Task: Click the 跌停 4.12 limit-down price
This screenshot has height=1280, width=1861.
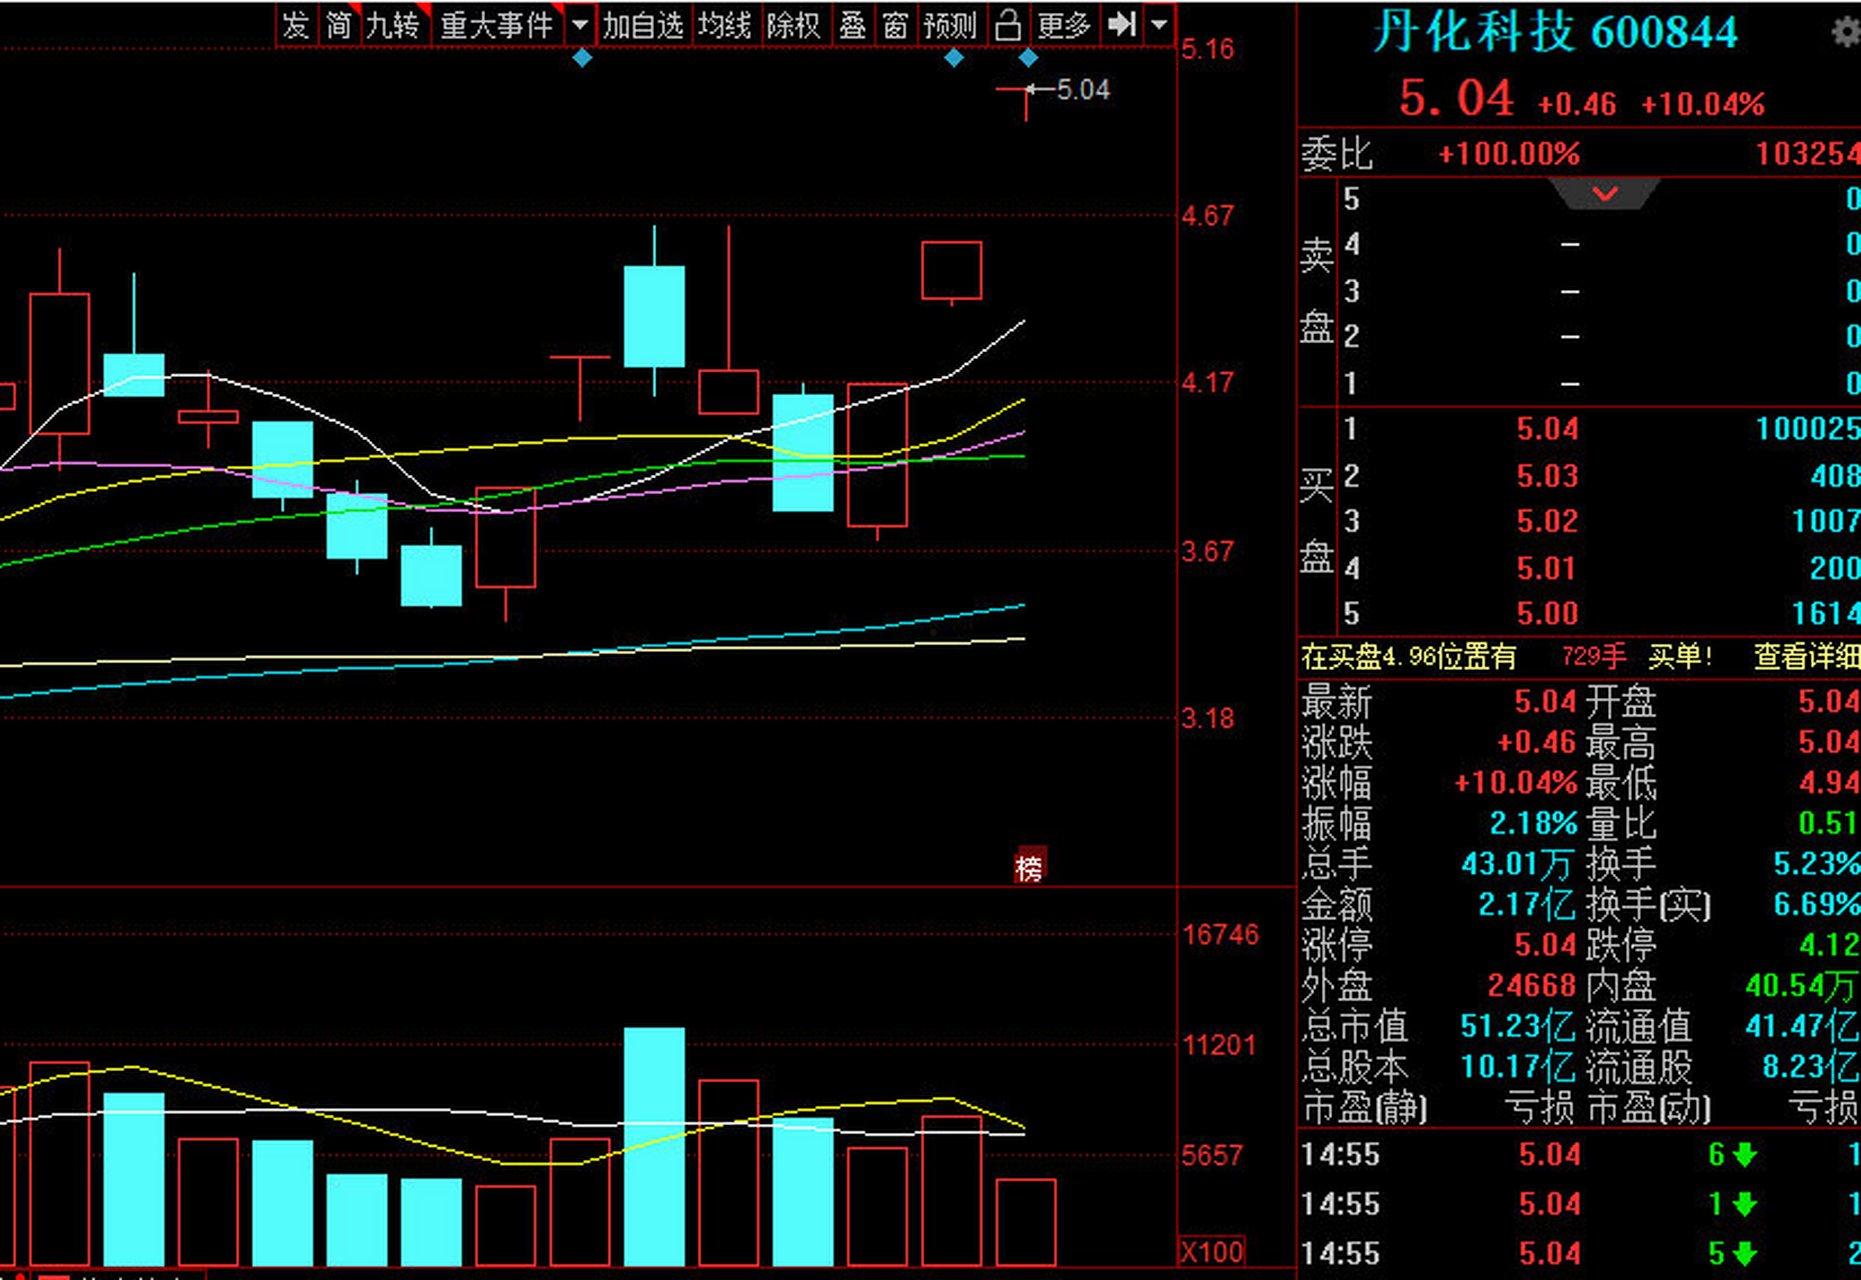Action: coord(1829,945)
